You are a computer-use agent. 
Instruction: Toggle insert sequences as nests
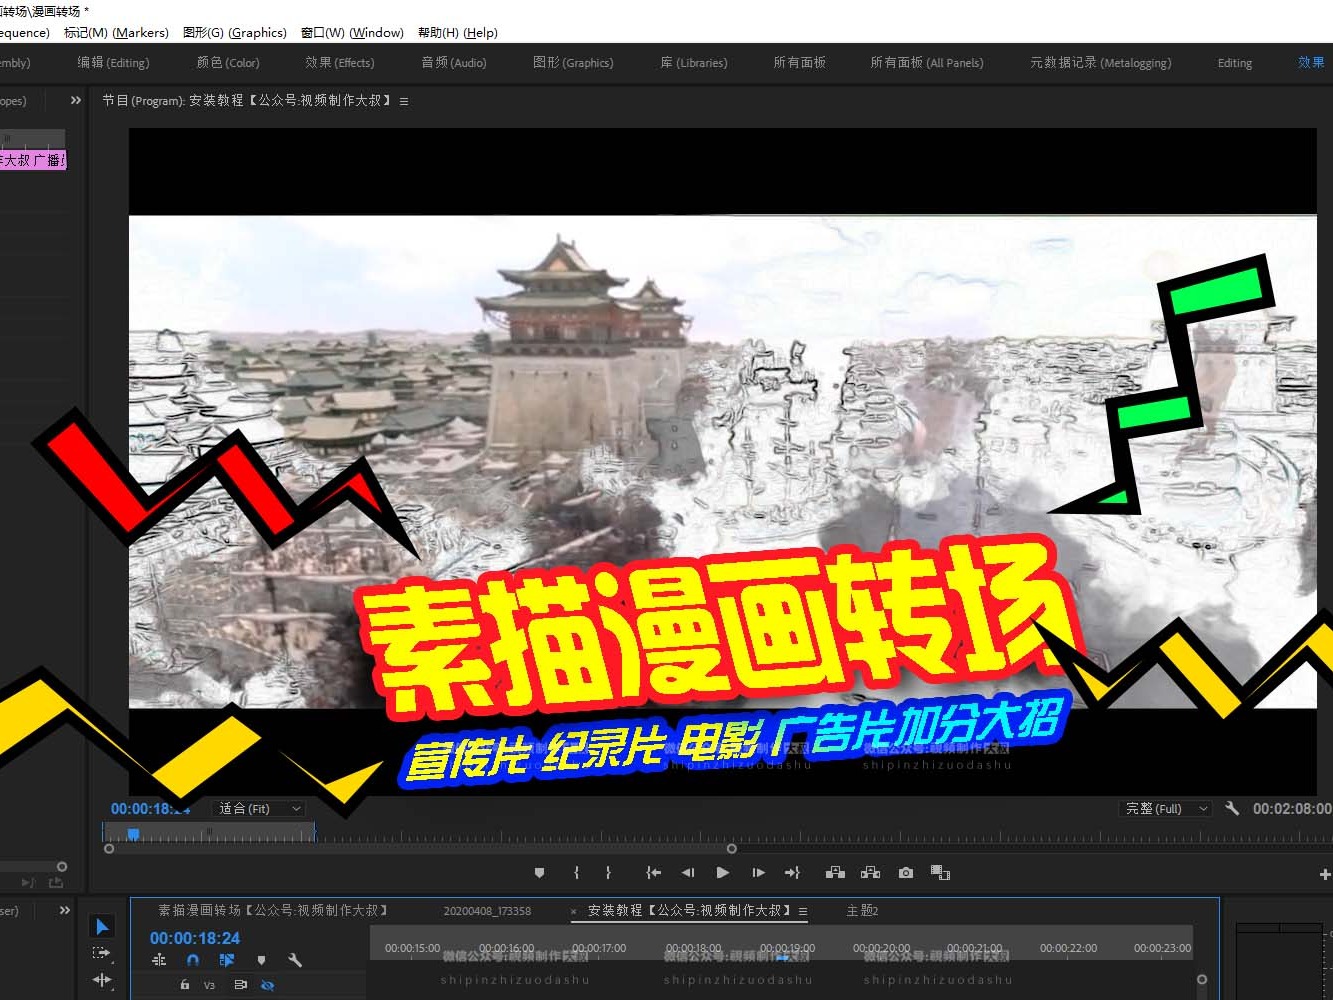(159, 960)
